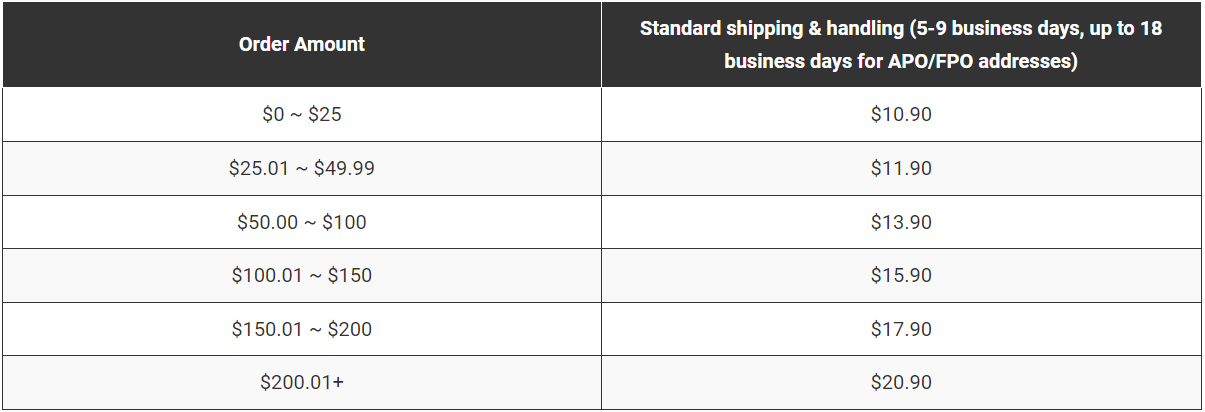Click the Order Amount column header
1205x412 pixels.
(302, 44)
